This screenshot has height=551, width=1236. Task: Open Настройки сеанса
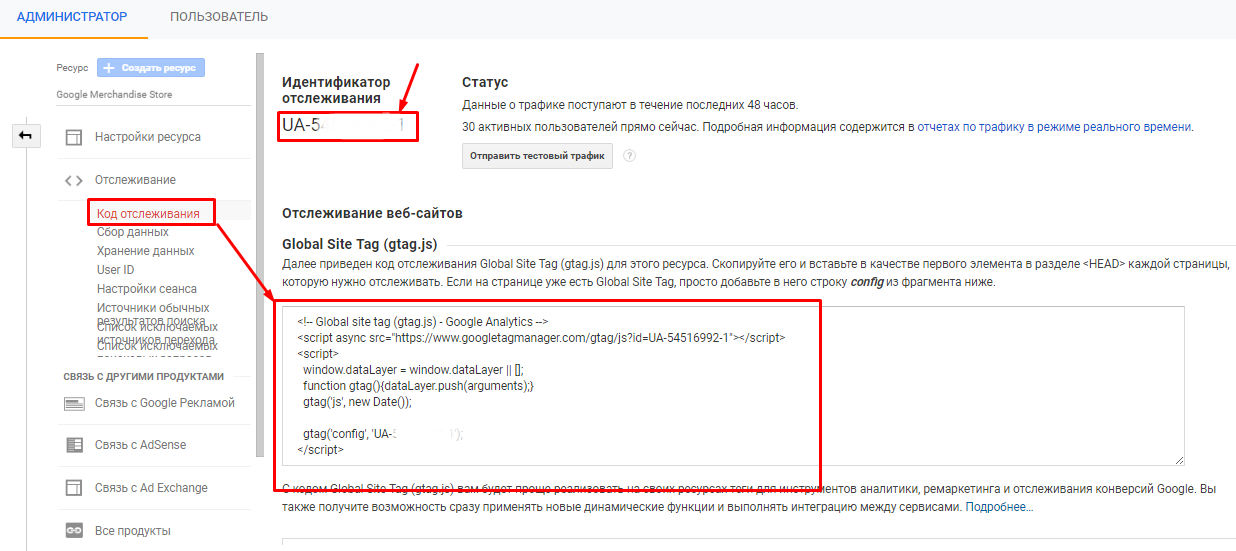(x=146, y=289)
